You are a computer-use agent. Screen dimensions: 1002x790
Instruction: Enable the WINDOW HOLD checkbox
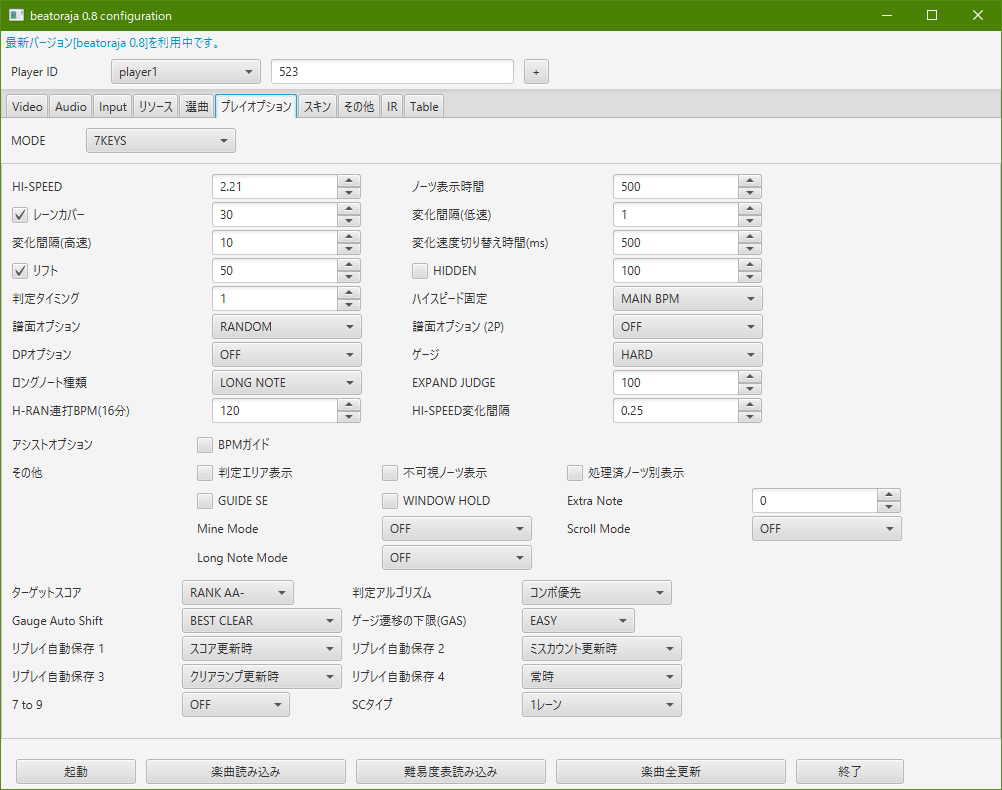[390, 501]
